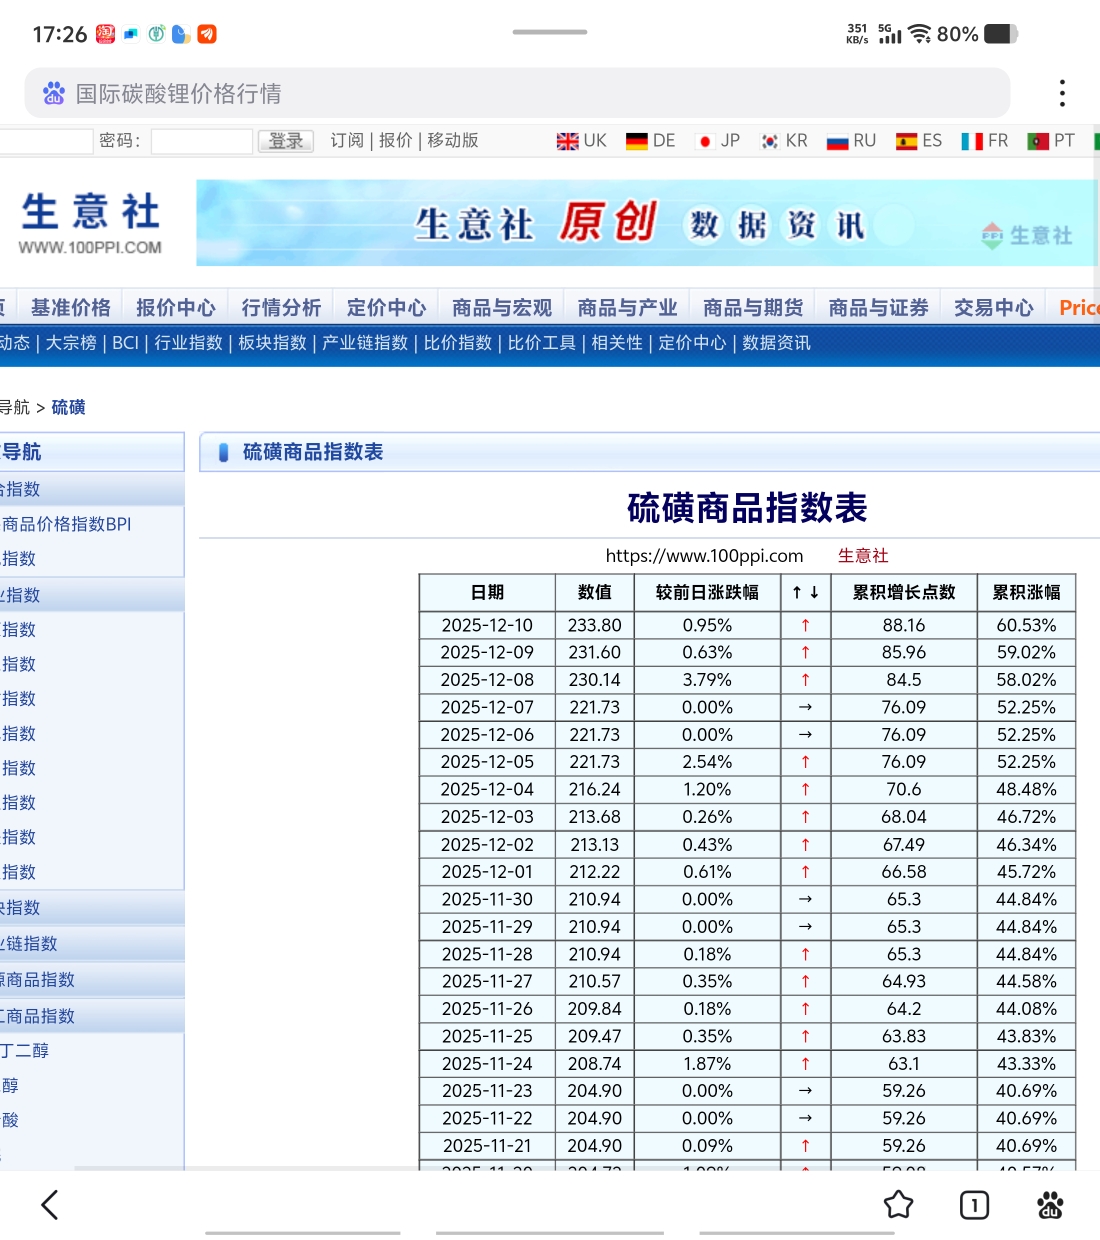
Task: Choose the KR flag language version
Action: tap(784, 141)
